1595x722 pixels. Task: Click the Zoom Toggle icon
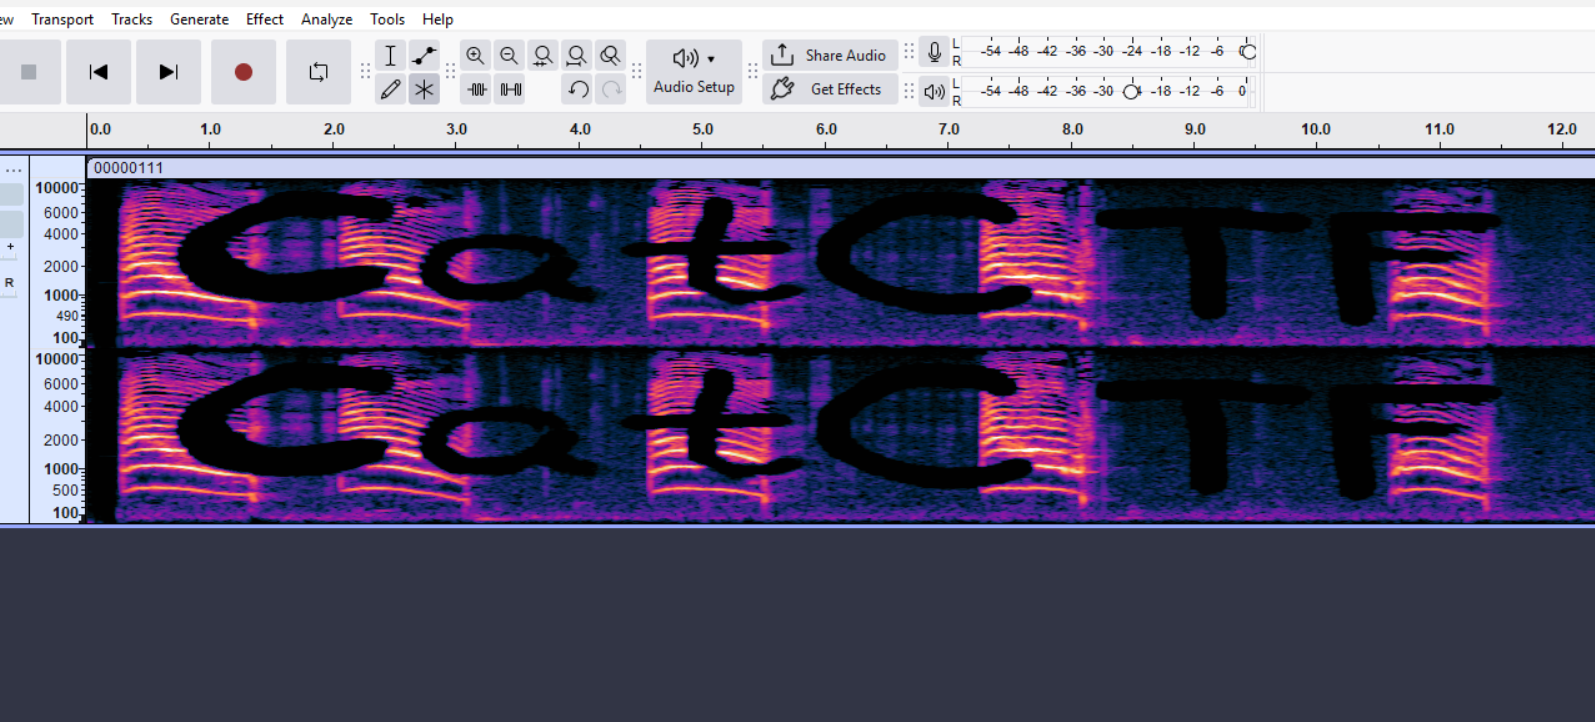point(610,55)
